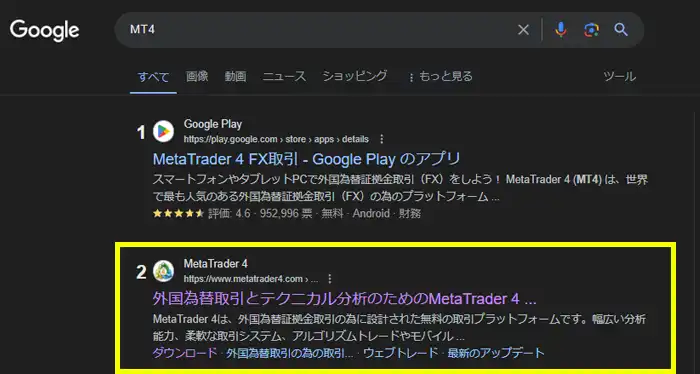Screen dimensions: 700x374
Task: Click the play.google.com breadcrumb URL
Action: point(276,139)
